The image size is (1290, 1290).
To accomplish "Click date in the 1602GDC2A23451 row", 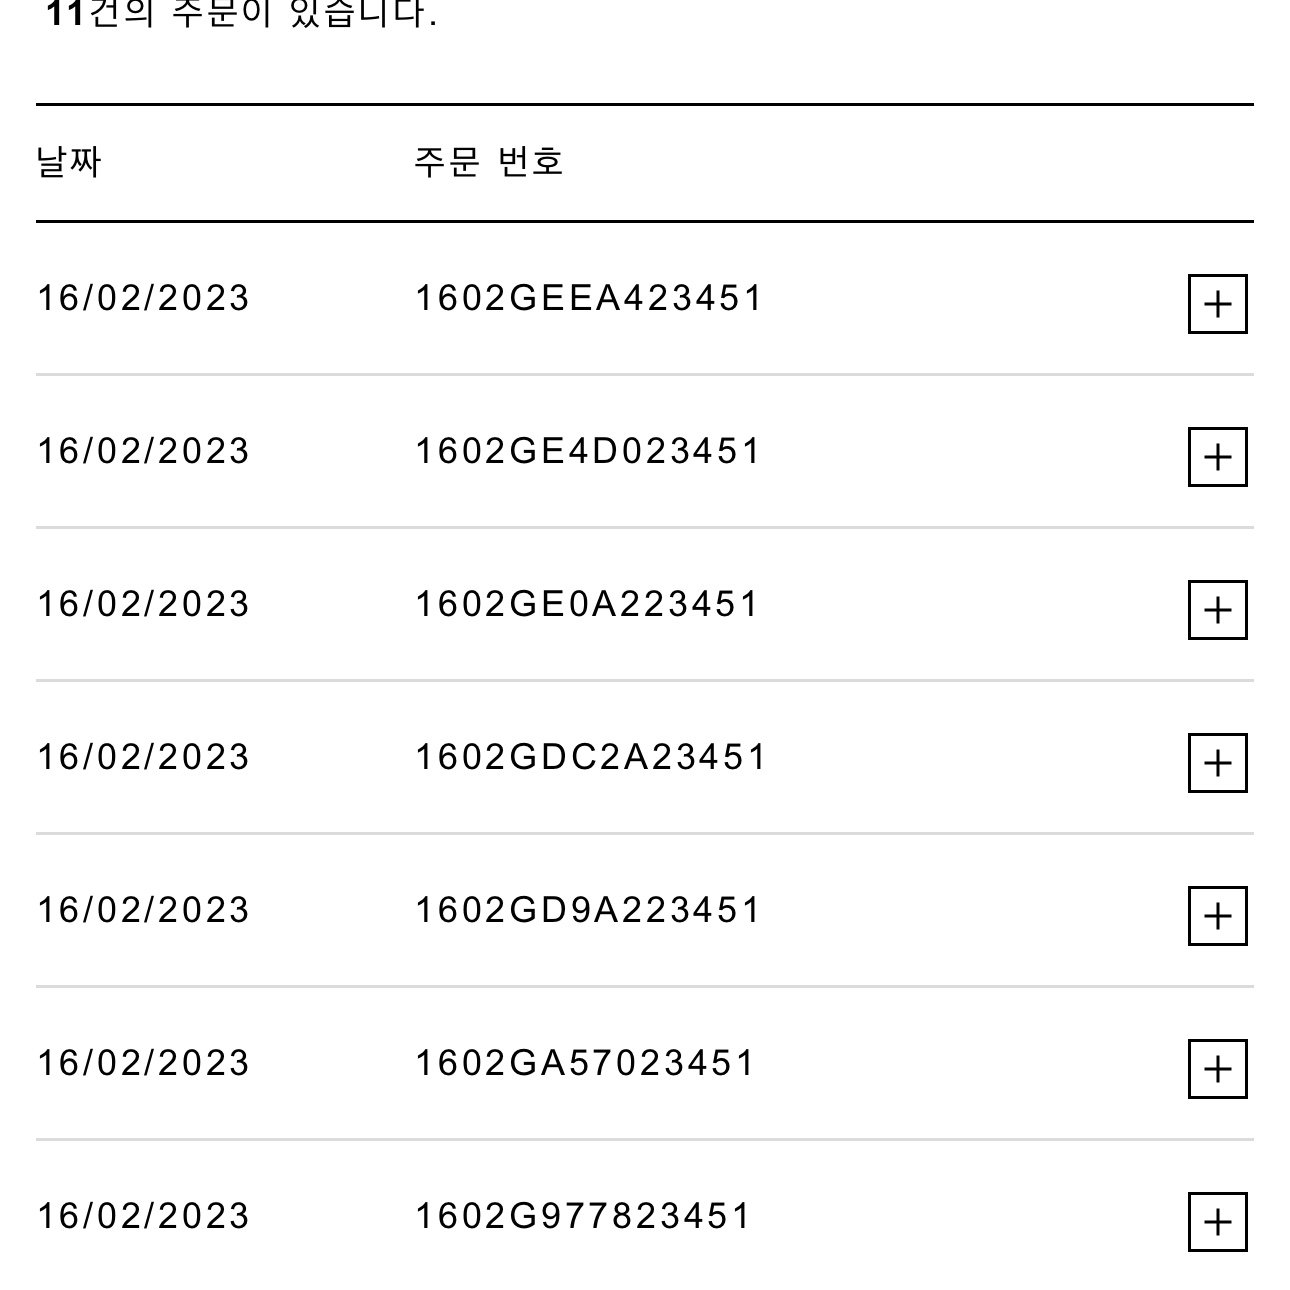I will (143, 757).
